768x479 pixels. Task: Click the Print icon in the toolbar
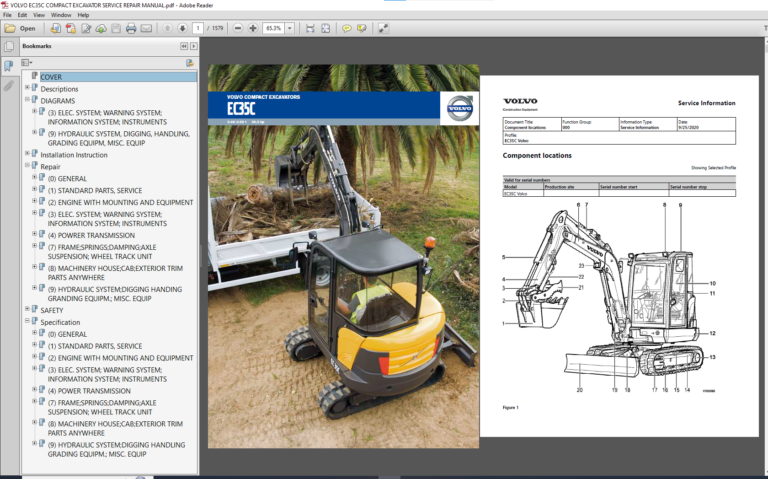tap(131, 29)
